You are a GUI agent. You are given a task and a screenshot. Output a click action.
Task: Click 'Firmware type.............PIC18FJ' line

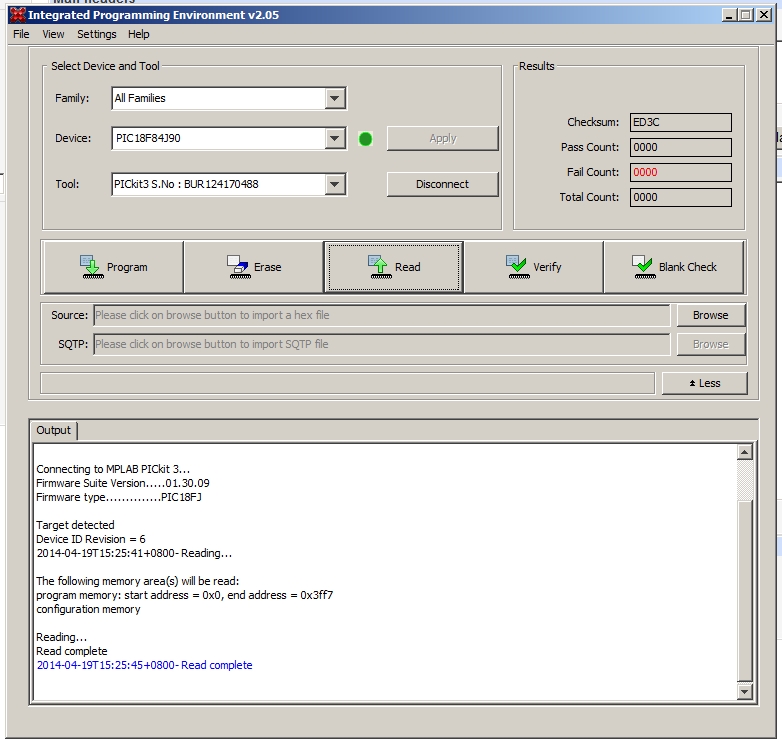tap(119, 497)
